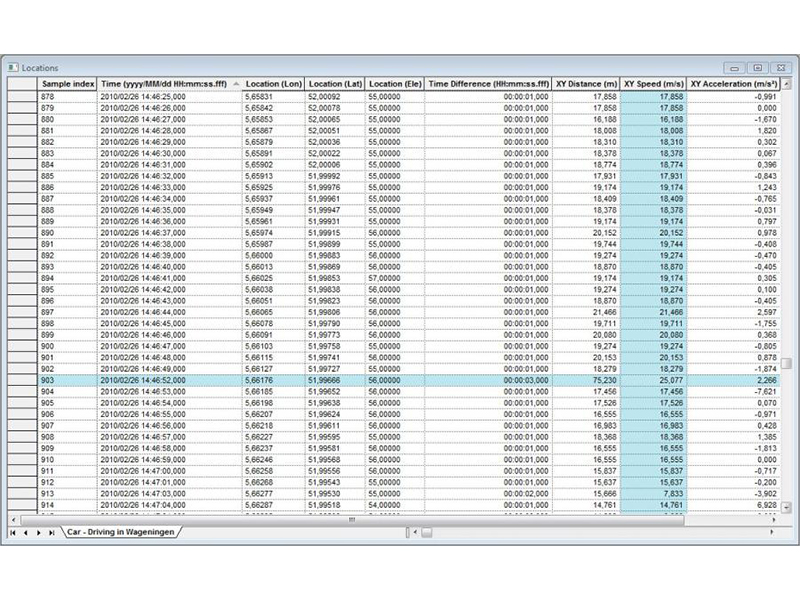Select the Sample index column header

(66, 84)
